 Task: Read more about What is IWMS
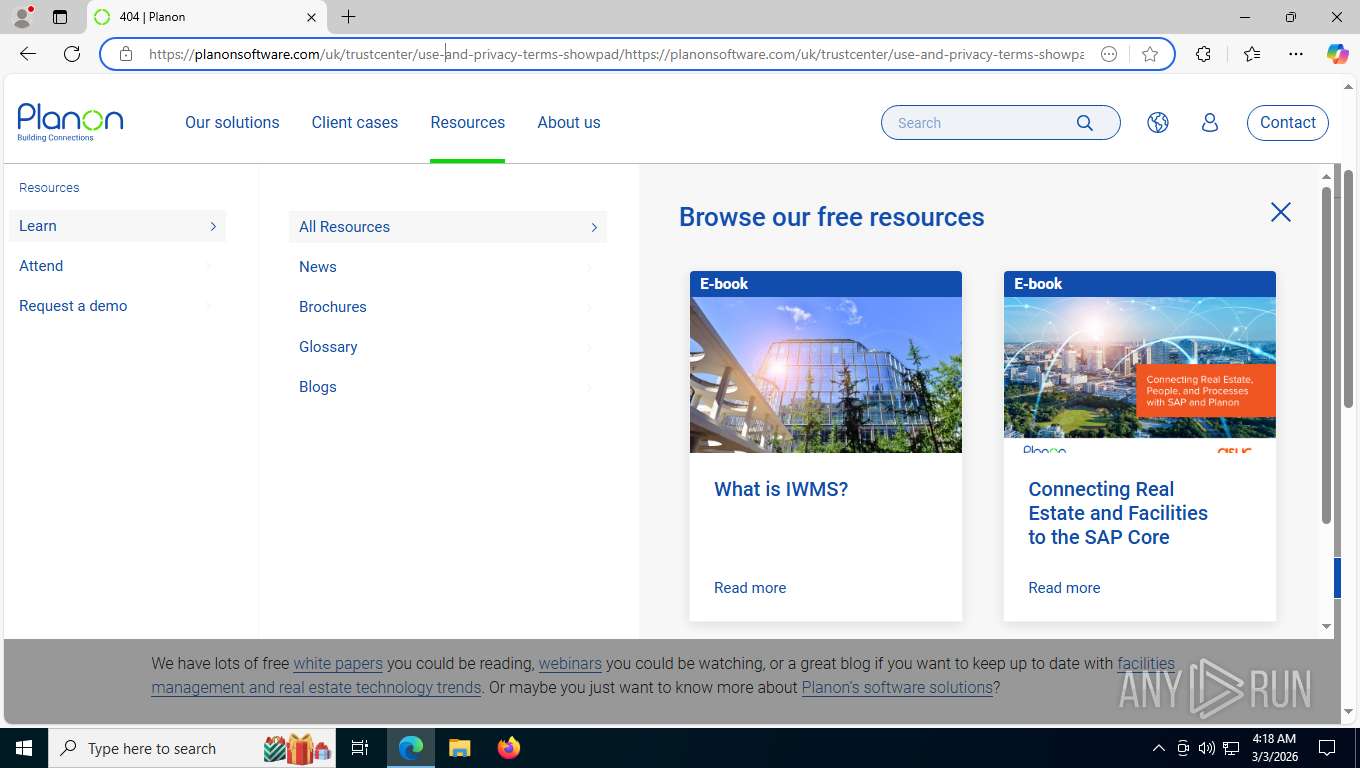click(750, 588)
